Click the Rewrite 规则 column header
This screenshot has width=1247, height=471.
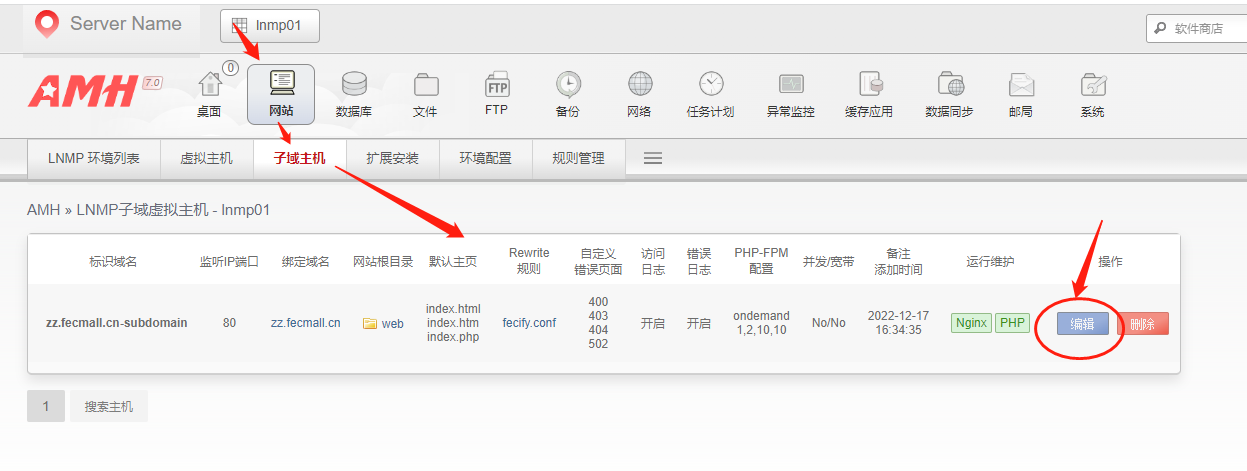coord(529,261)
